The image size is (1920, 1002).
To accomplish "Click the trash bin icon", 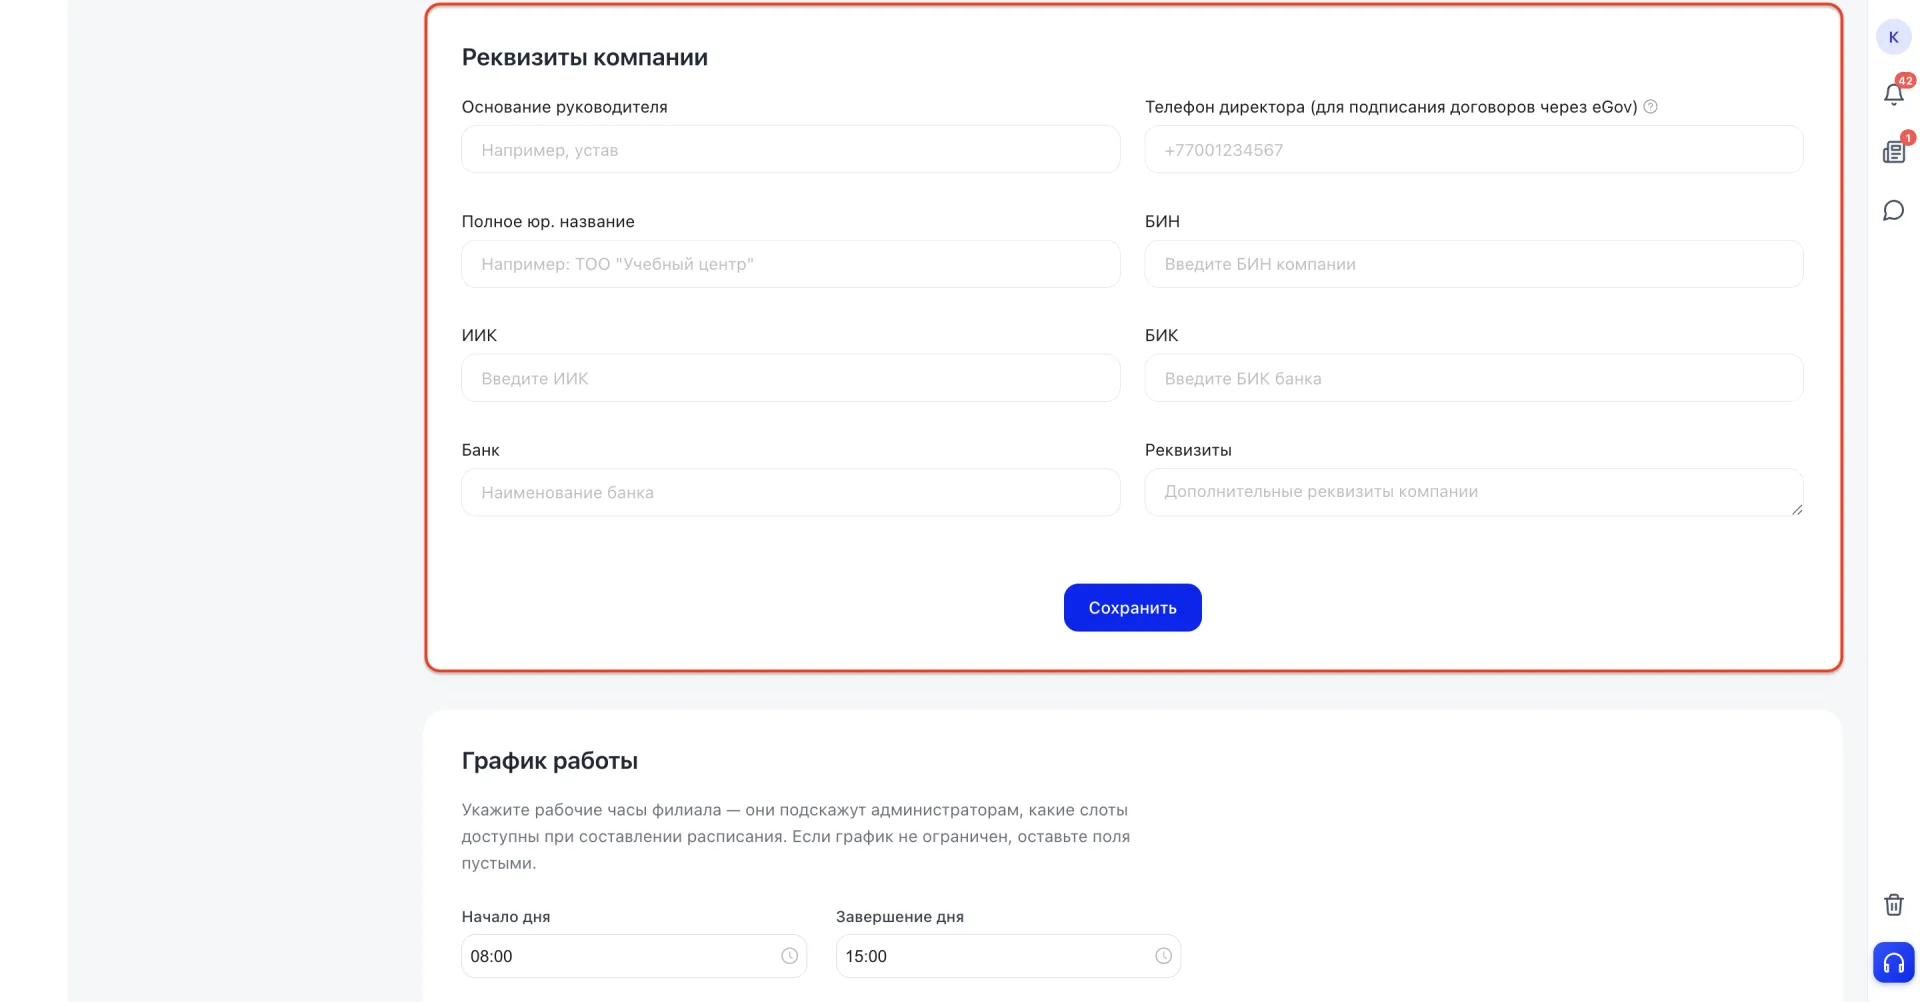I will [x=1893, y=905].
